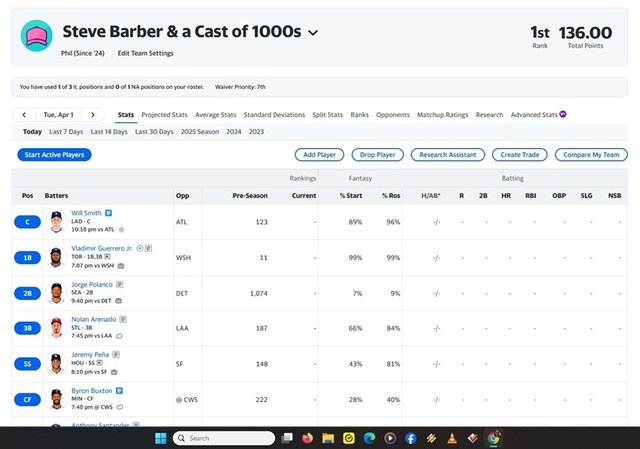640x449 pixels.
Task: Expand the team name dropdown chevron
Action: click(x=313, y=33)
